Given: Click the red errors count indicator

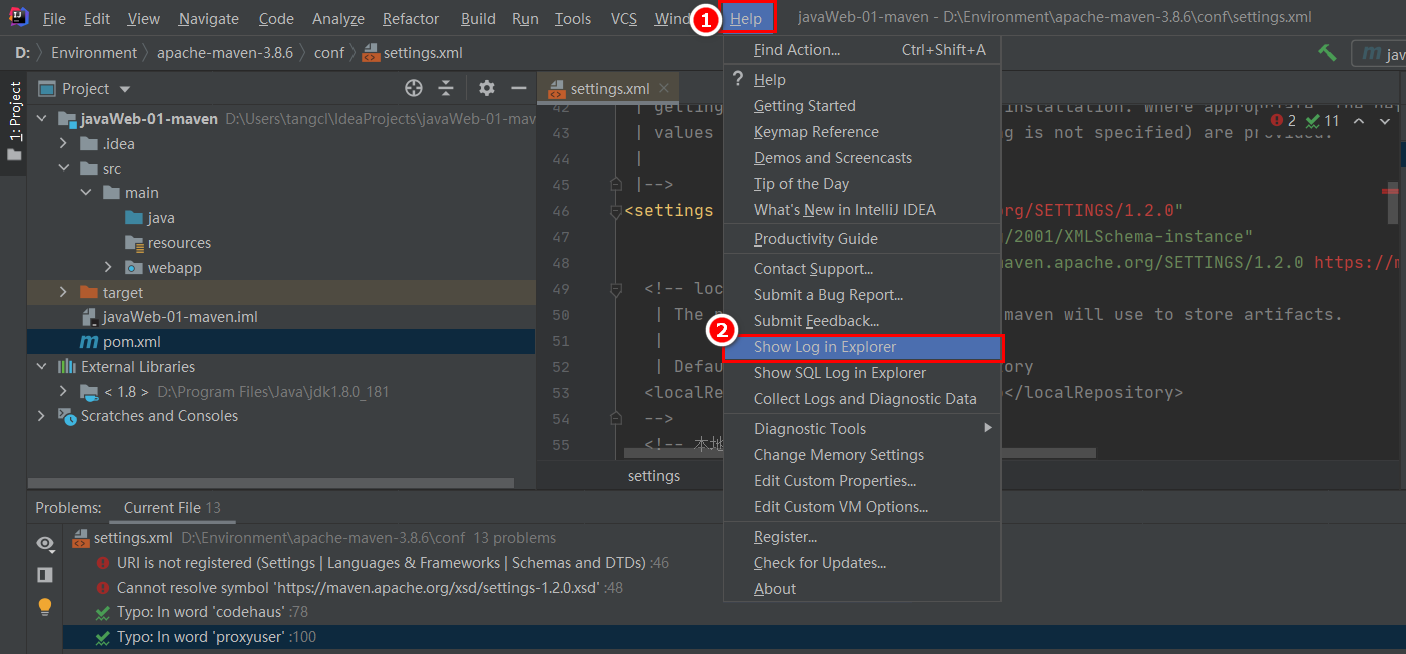Looking at the screenshot, I should 1282,121.
